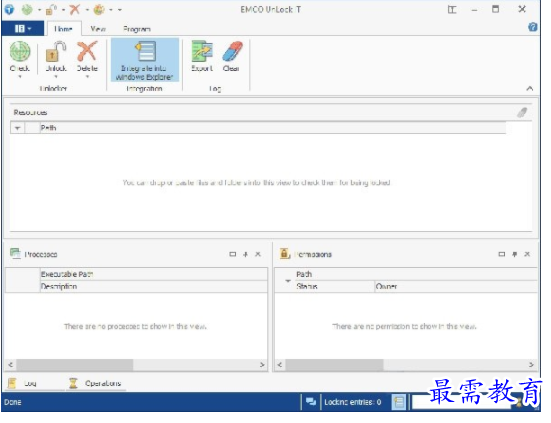Click status bar chat messages icon
This screenshot has width=551, height=423.
pyautogui.click(x=311, y=402)
